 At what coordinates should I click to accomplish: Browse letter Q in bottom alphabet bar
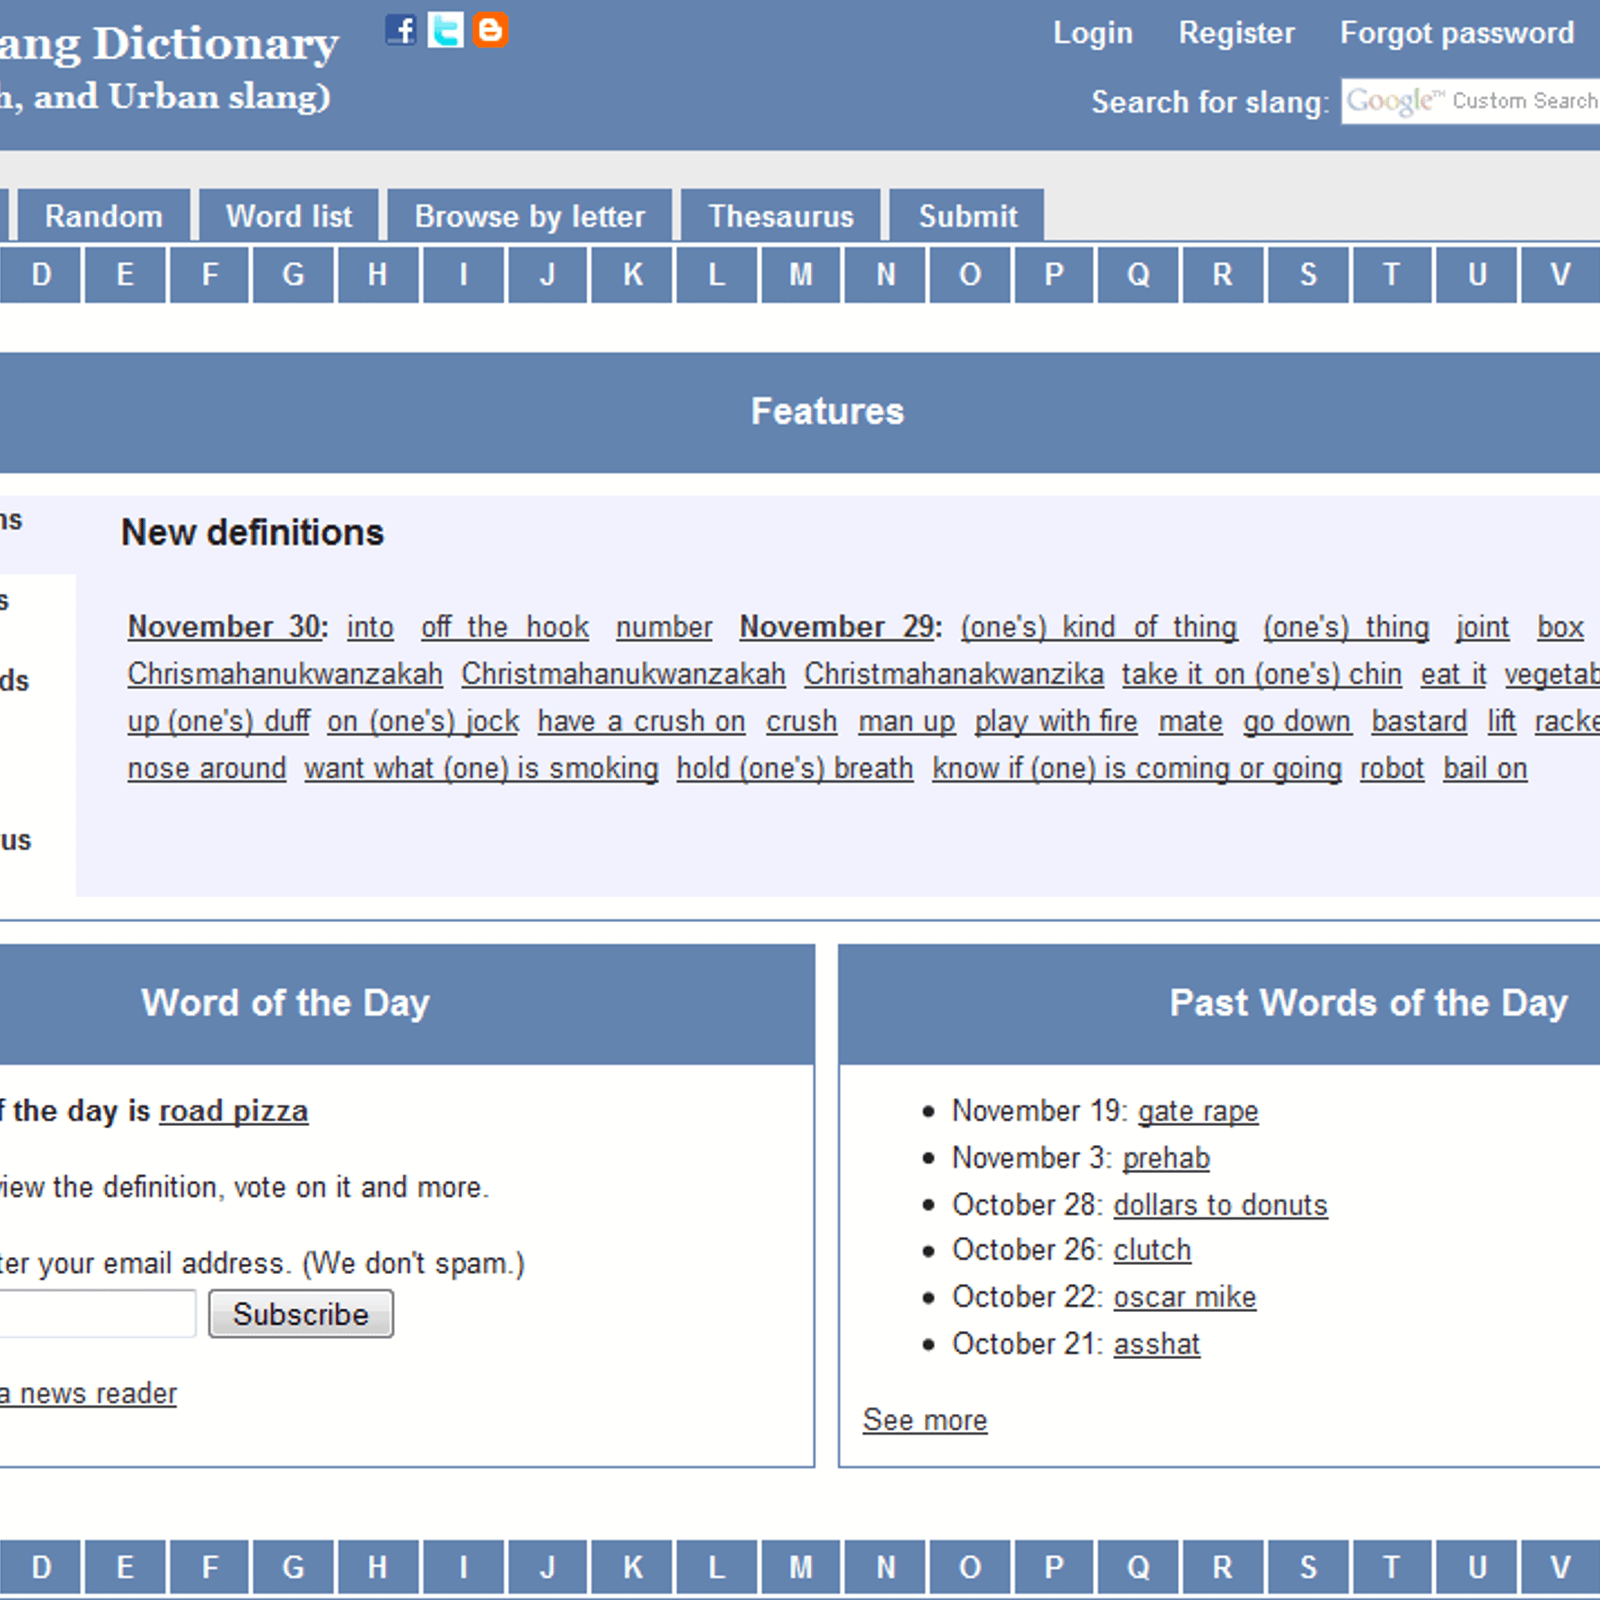[x=1138, y=1567]
